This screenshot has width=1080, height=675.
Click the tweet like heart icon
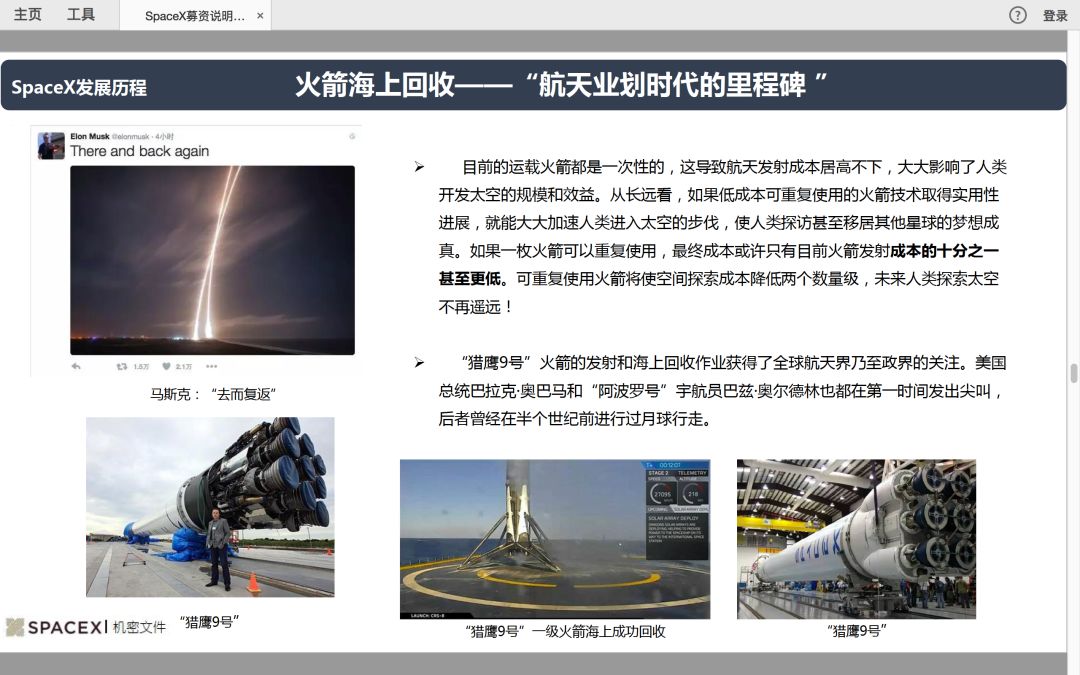pos(166,366)
